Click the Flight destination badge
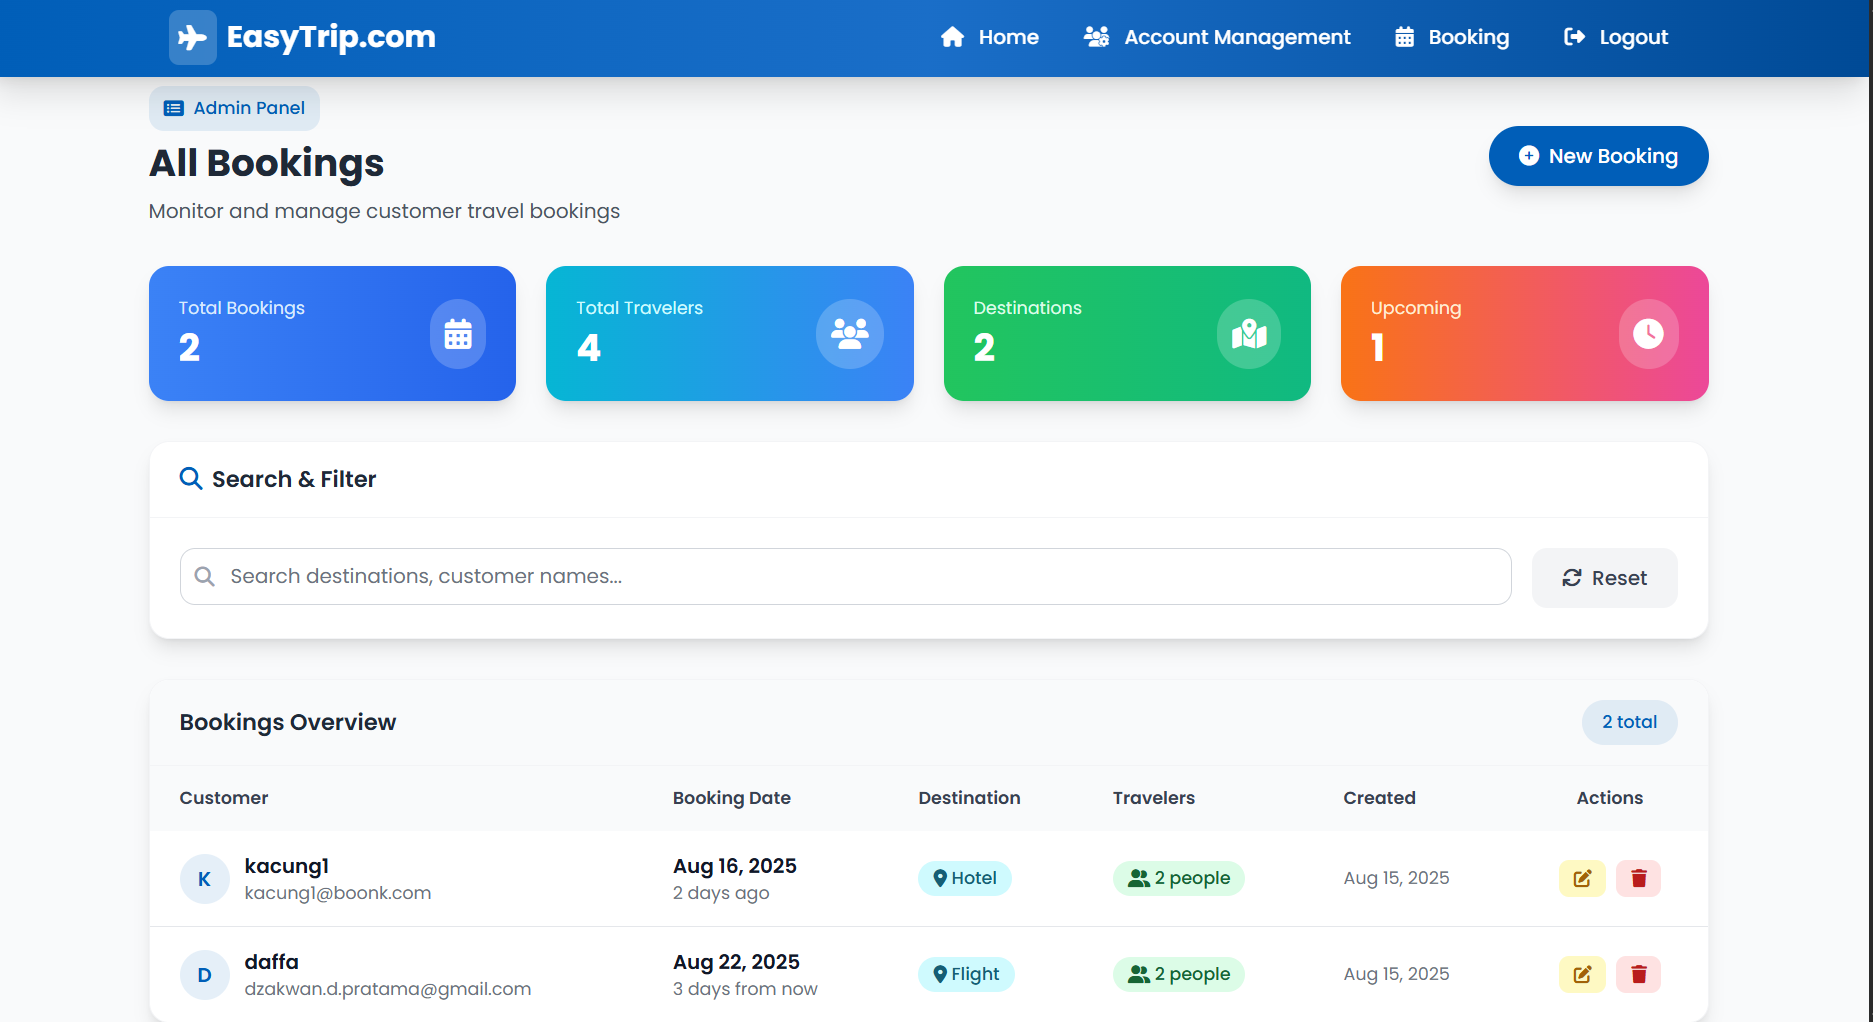Screen dimensions: 1873x1022 click(x=965, y=973)
